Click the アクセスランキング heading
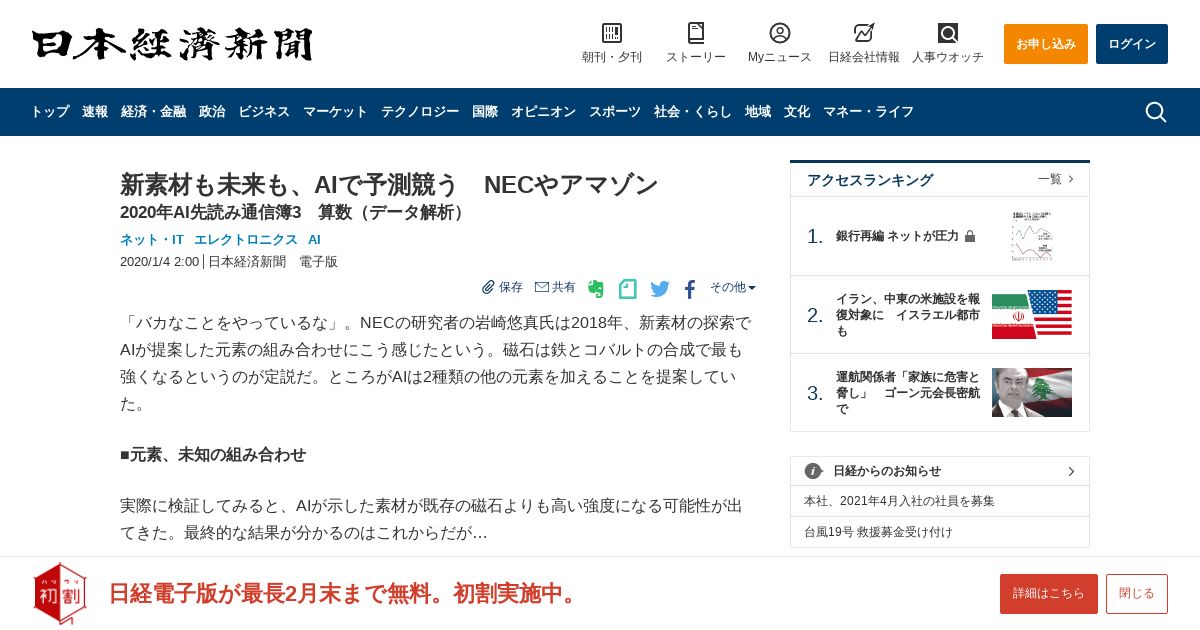 coord(870,180)
